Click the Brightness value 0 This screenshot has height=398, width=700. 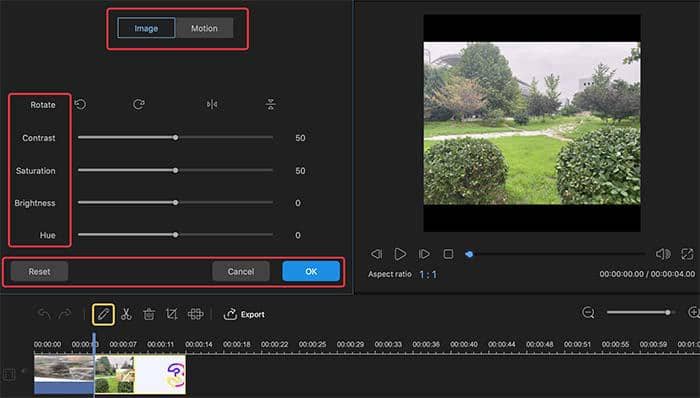[298, 203]
